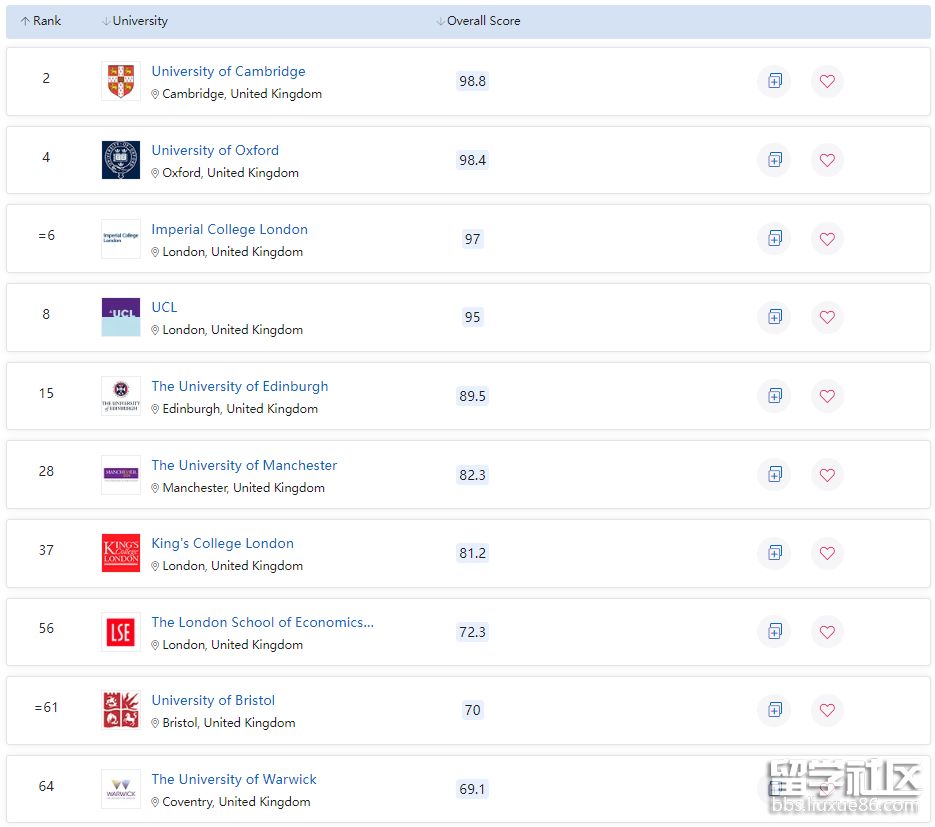
Task: Click the location text 'Edinburgh, United Kingdom'
Action: pos(240,409)
